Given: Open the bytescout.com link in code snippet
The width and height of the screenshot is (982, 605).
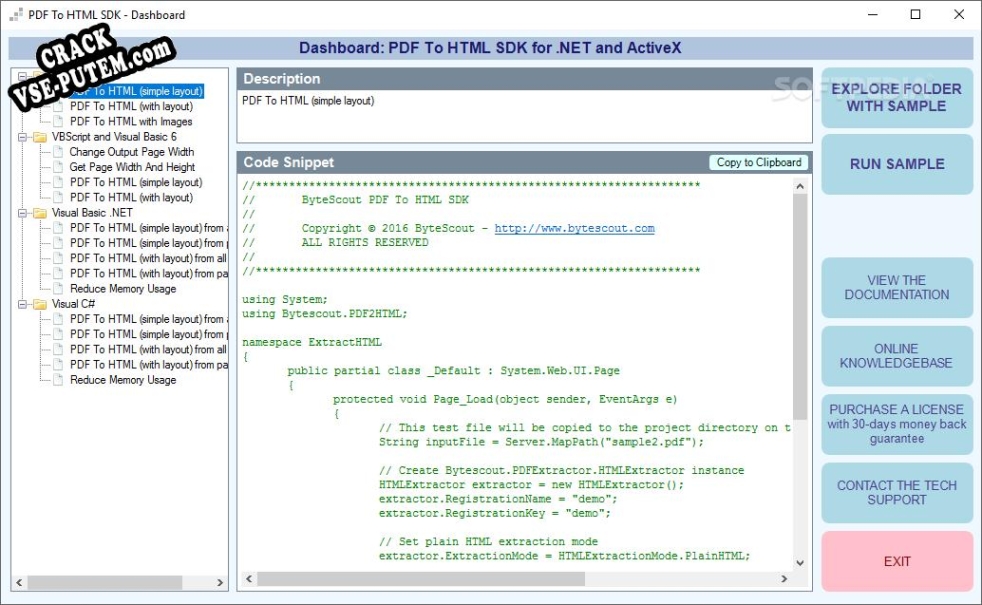Looking at the screenshot, I should pyautogui.click(x=574, y=229).
